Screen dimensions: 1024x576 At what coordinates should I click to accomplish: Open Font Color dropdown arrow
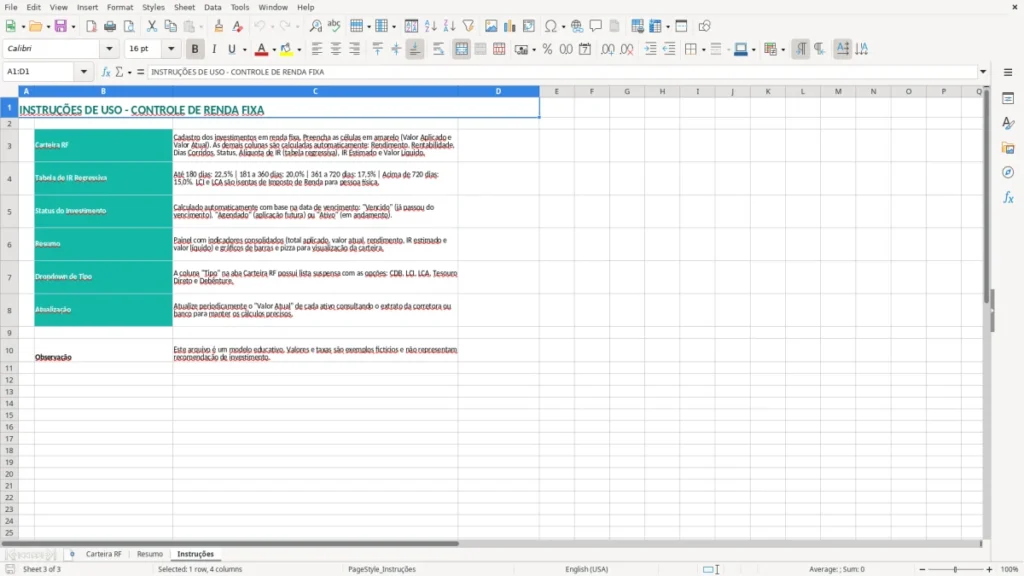point(274,50)
